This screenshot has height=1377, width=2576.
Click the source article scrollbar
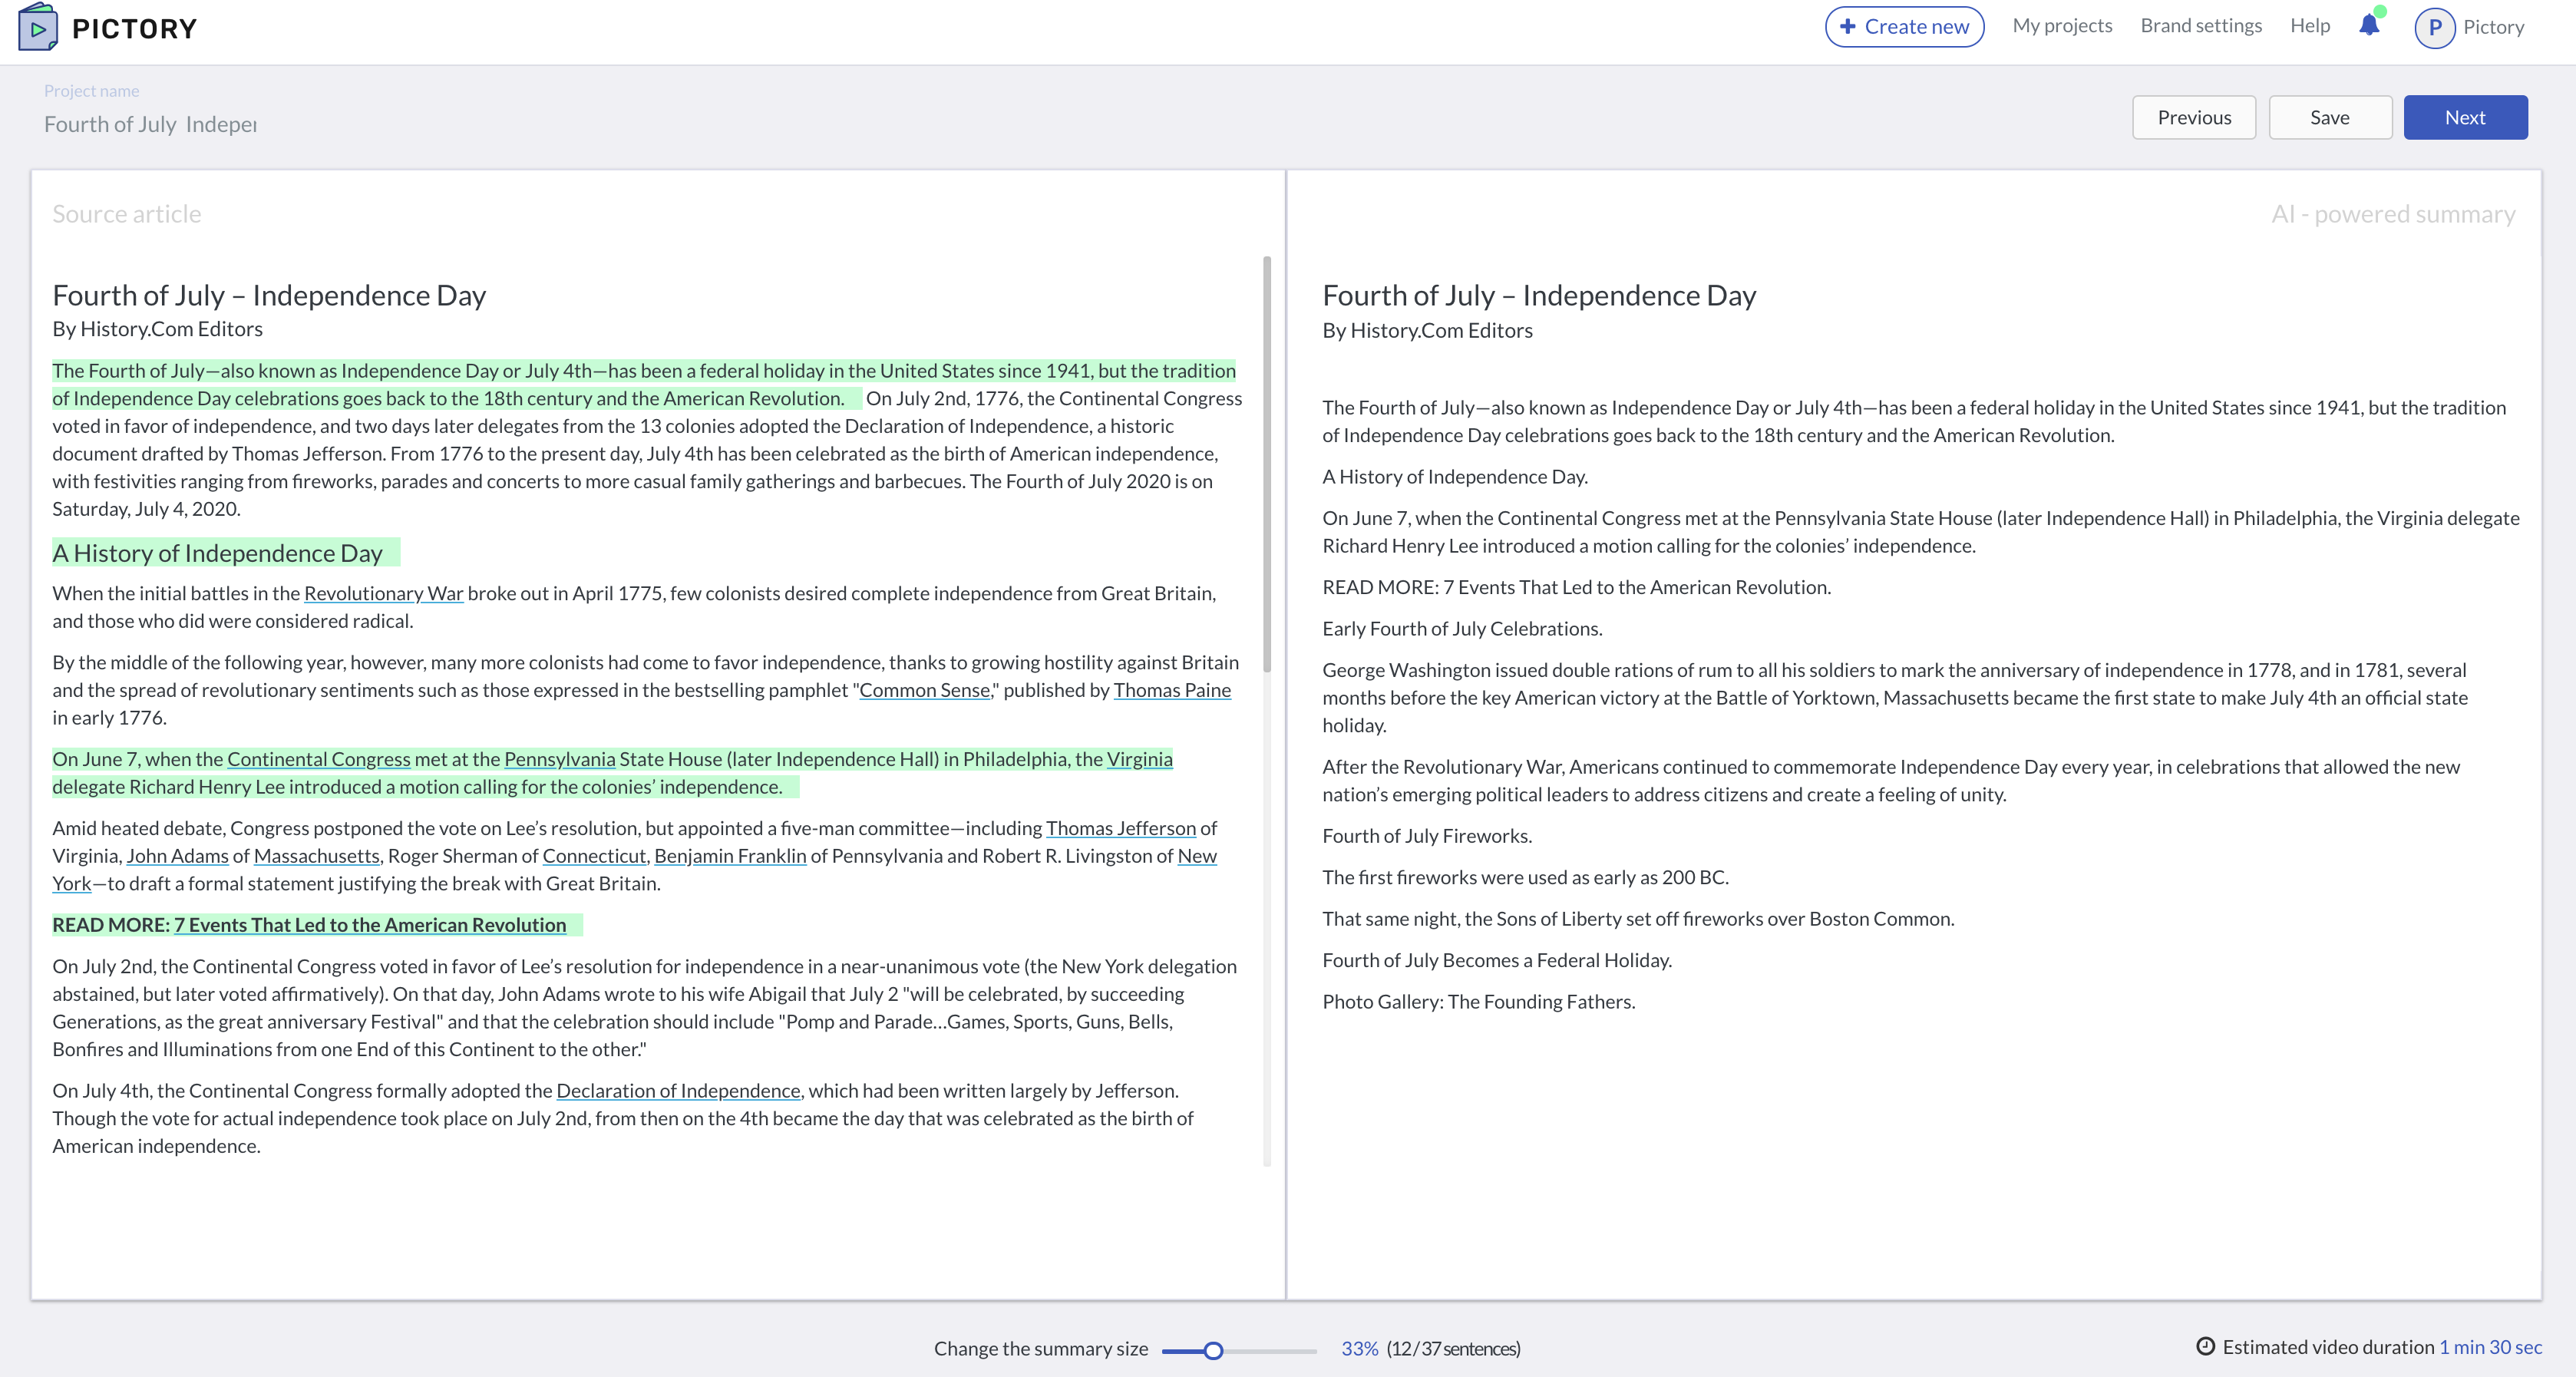(1267, 465)
